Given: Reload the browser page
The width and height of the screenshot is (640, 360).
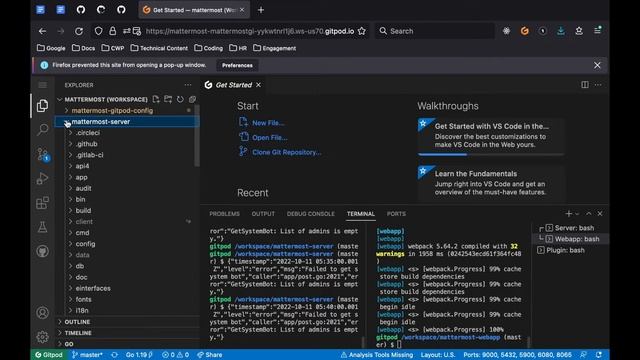Looking at the screenshot, I should pos(79,31).
